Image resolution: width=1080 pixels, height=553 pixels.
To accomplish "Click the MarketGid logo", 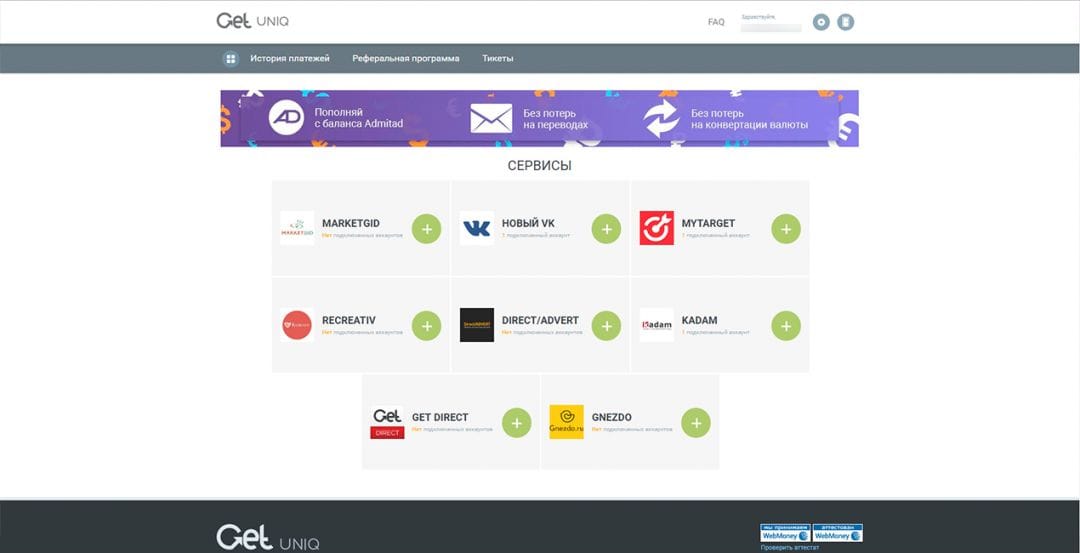I will tap(298, 229).
